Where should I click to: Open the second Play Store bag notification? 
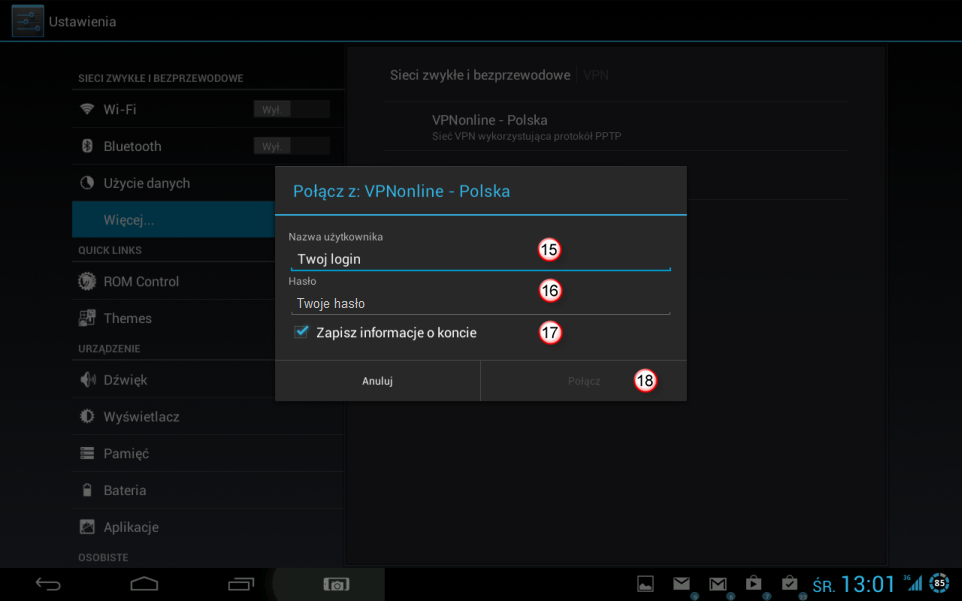point(790,583)
